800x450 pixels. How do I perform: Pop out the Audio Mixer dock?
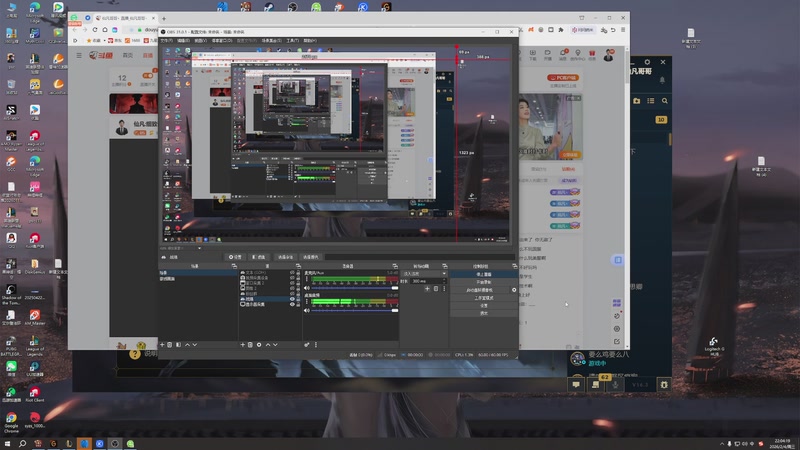[395, 266]
